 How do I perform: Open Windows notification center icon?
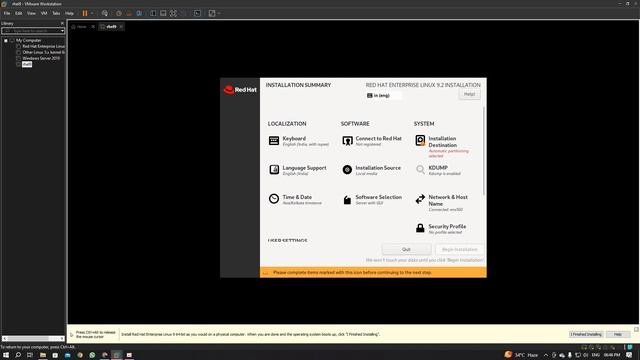point(629,355)
